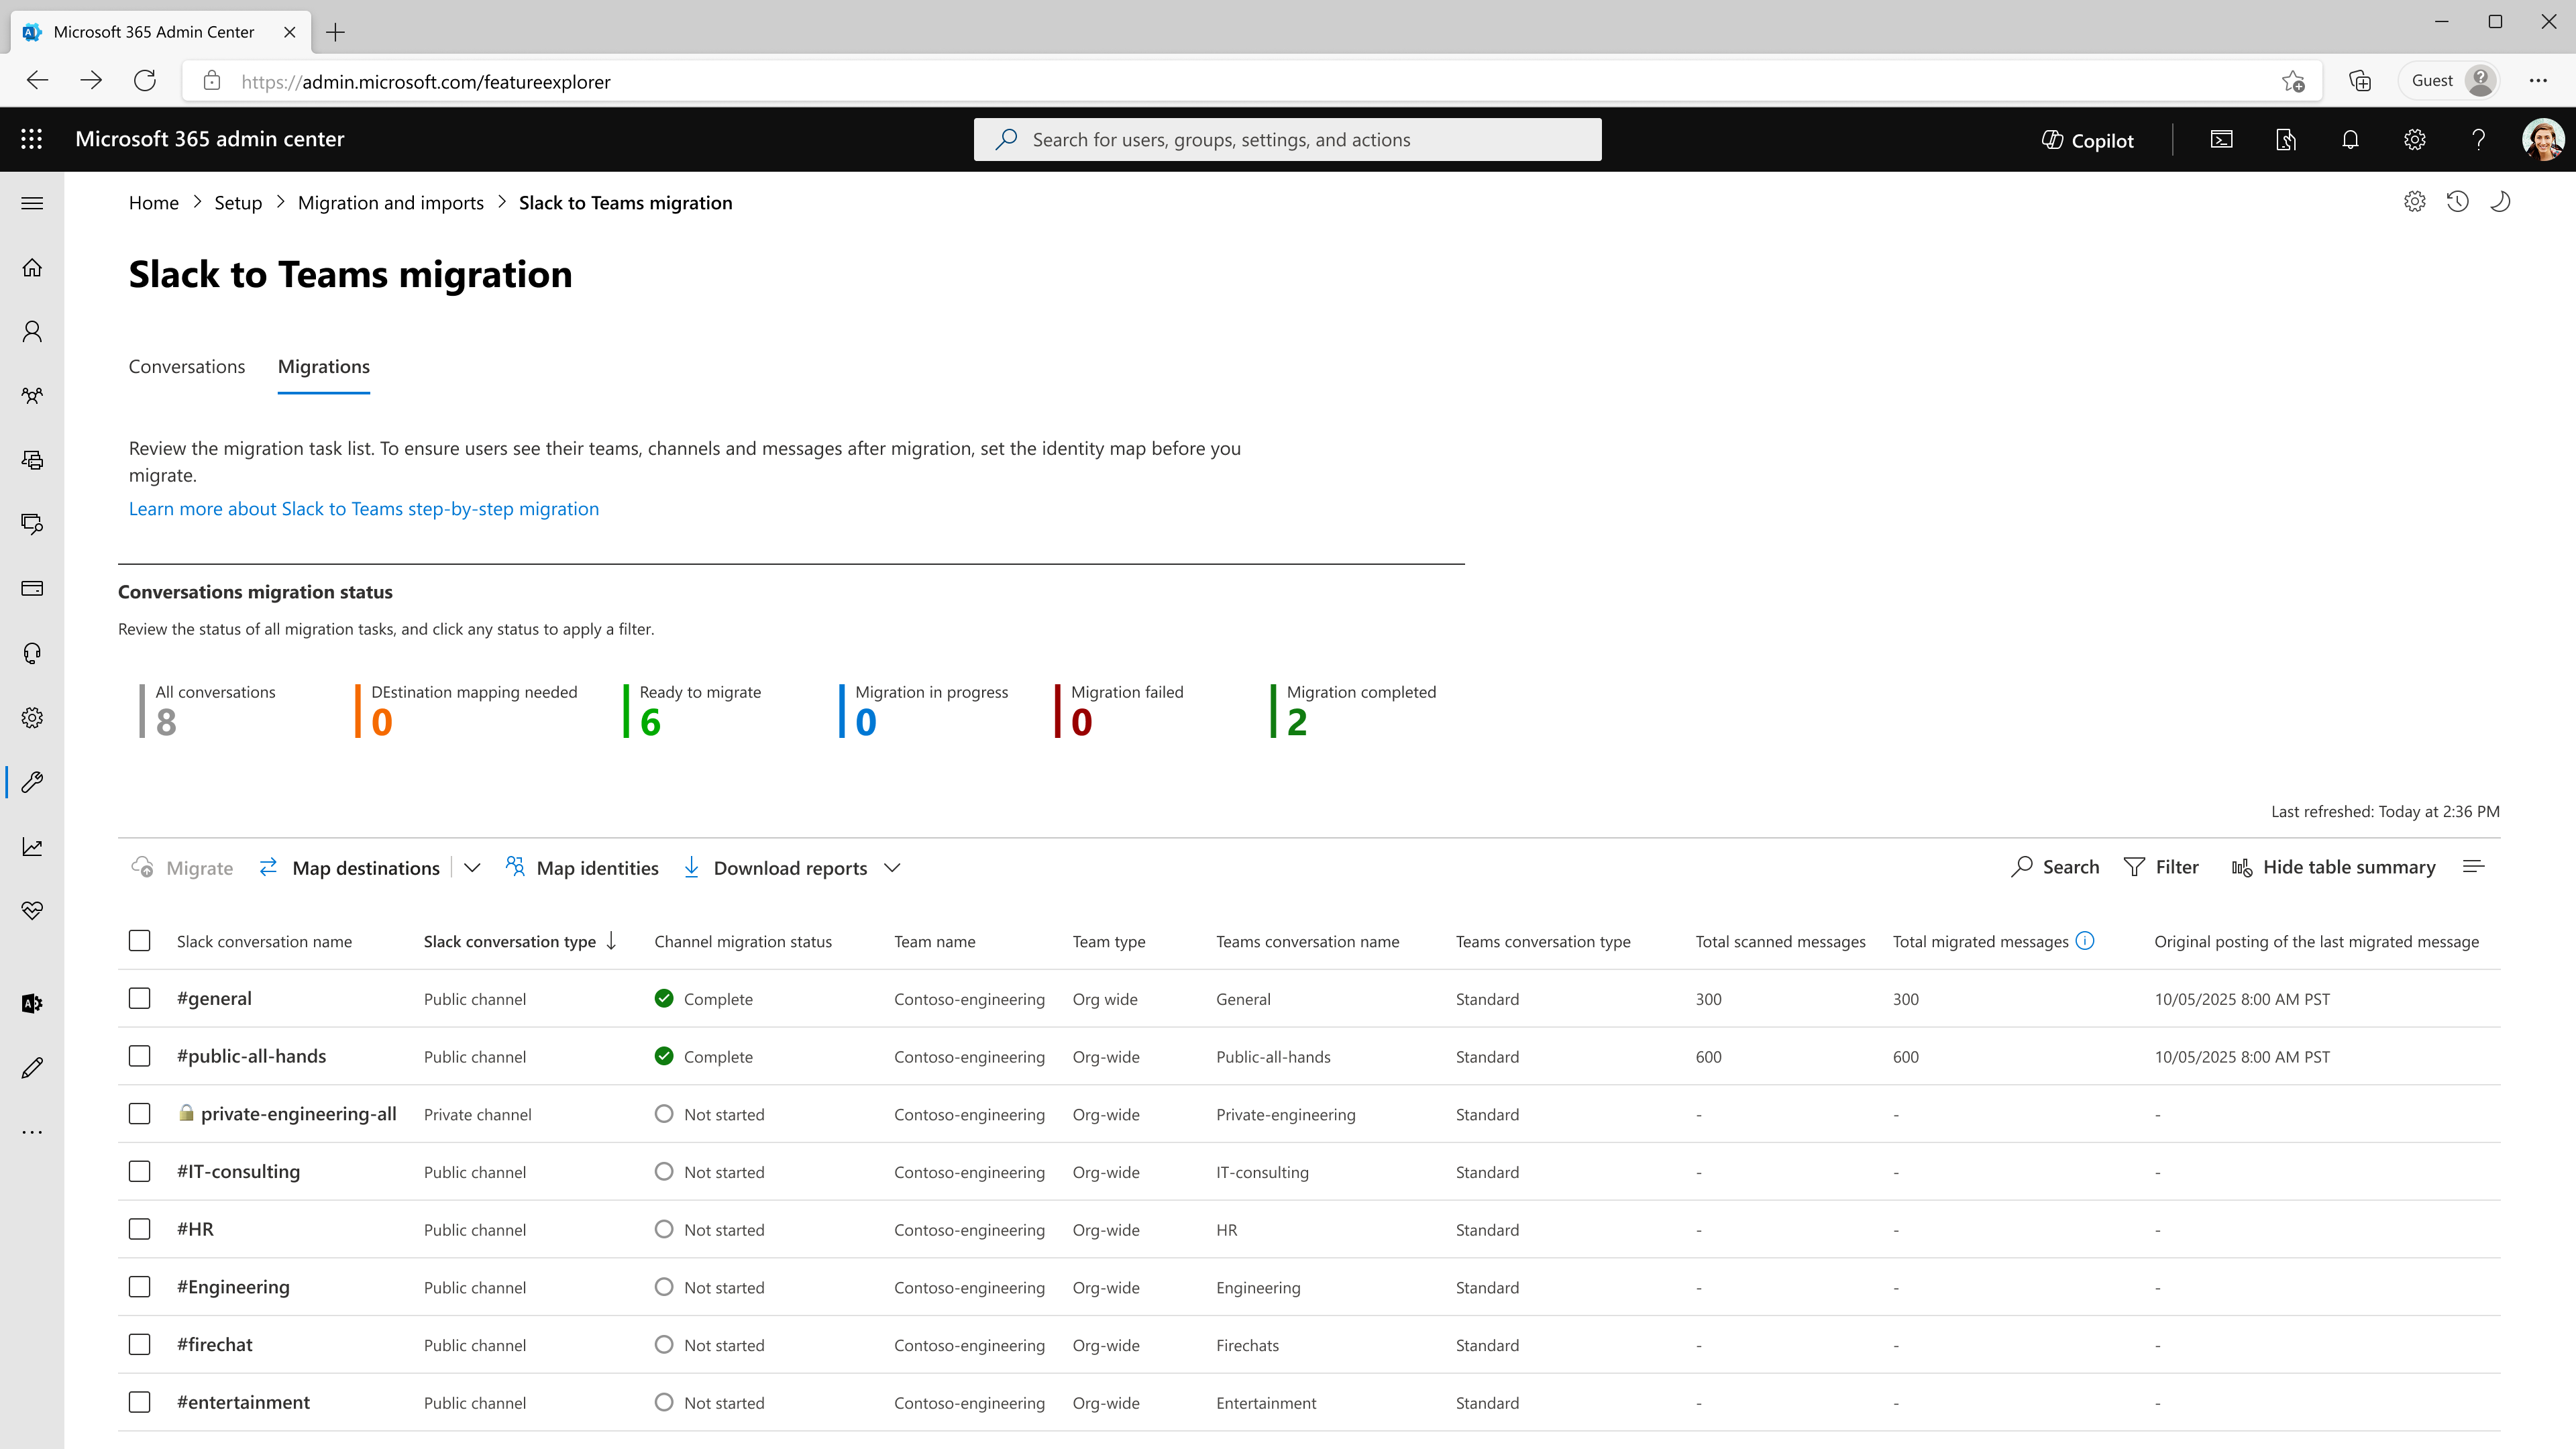
Task: Go to Migration and imports breadcrumb
Action: click(390, 203)
